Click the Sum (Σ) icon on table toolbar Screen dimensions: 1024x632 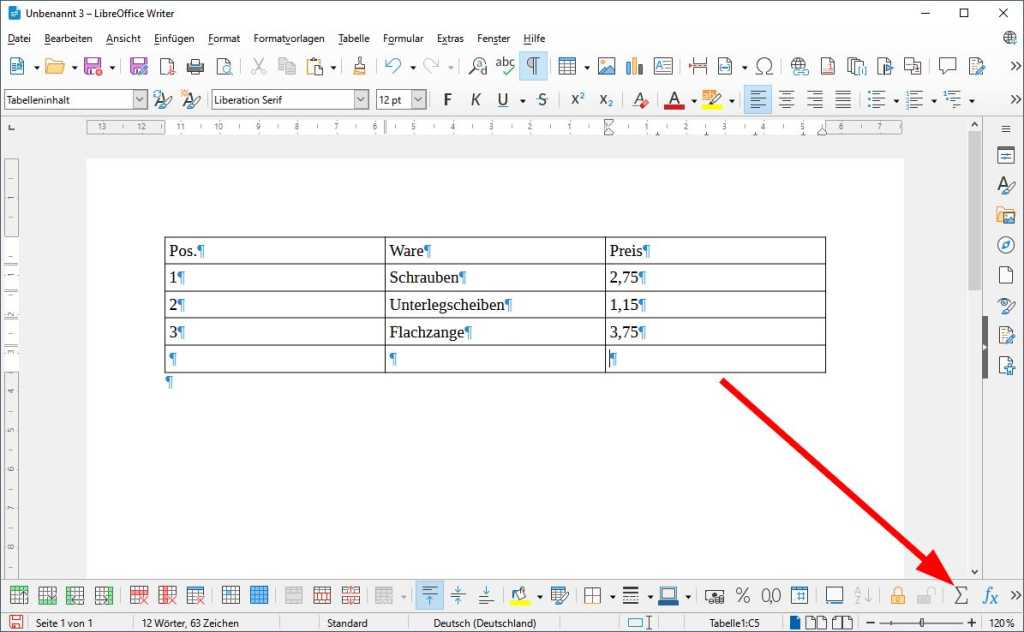coord(961,594)
